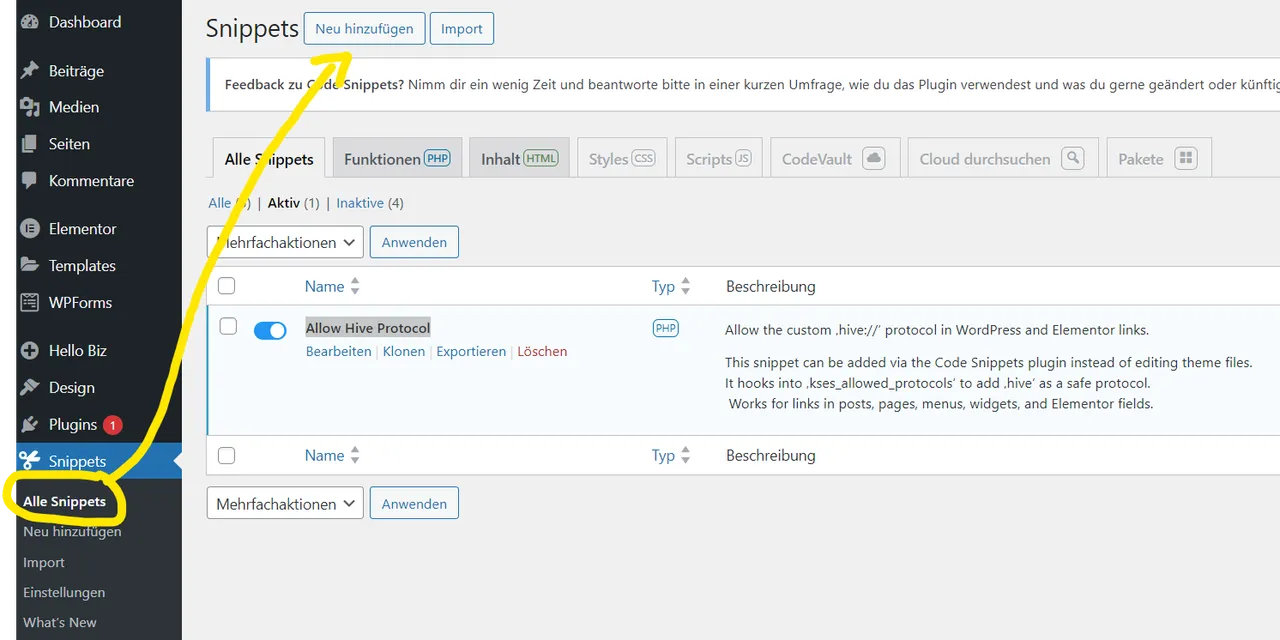
Task: Click grid icon on Pakete tab
Action: pos(1185,158)
